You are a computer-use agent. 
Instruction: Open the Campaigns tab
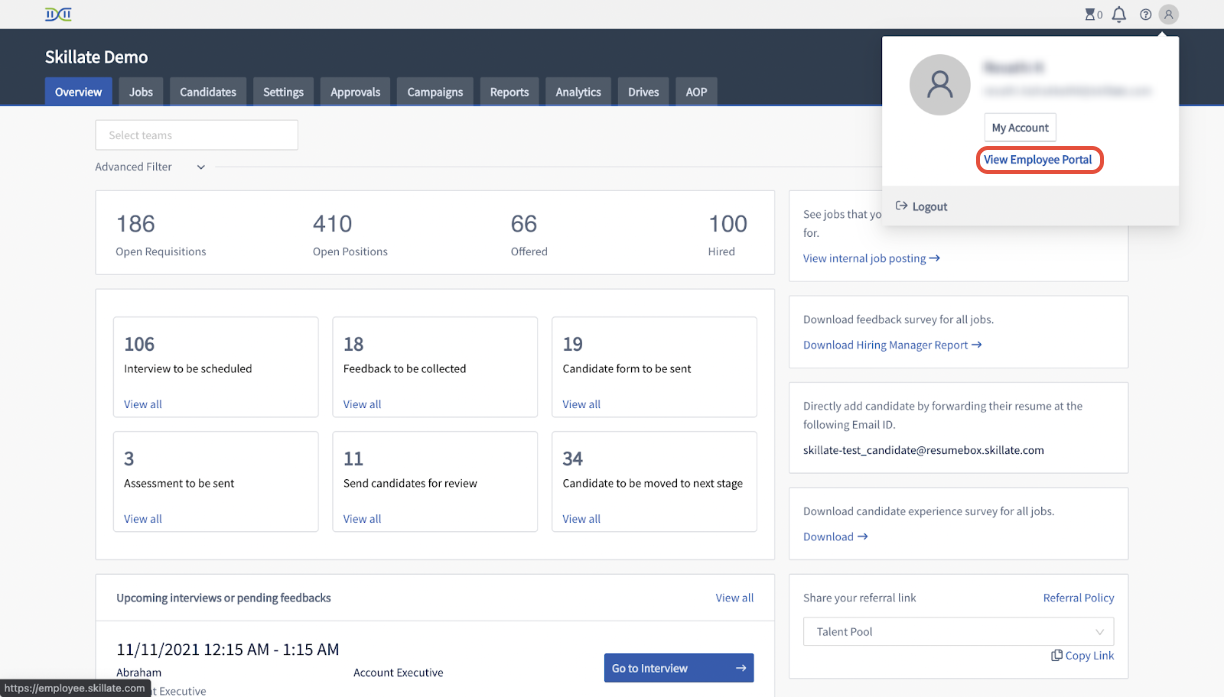pos(435,91)
